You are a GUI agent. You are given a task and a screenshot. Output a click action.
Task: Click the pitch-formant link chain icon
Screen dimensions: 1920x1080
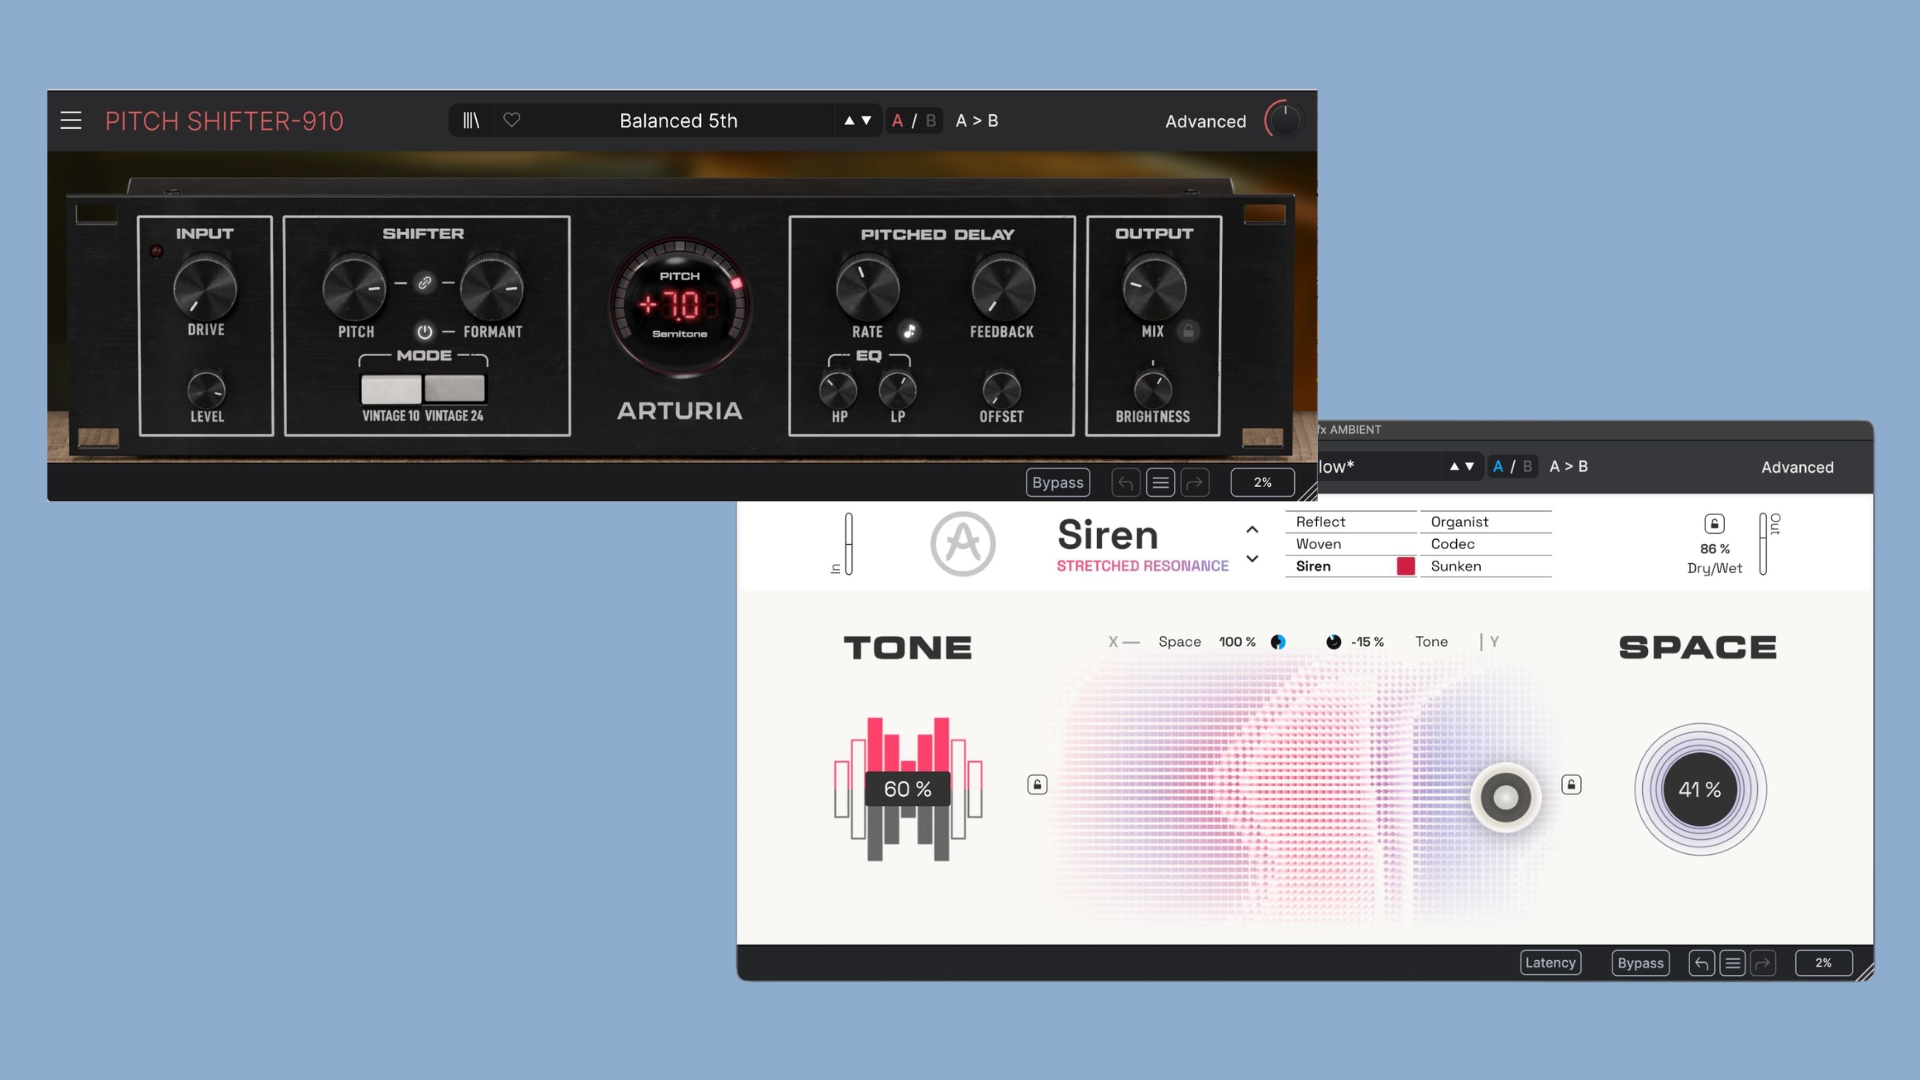425,283
